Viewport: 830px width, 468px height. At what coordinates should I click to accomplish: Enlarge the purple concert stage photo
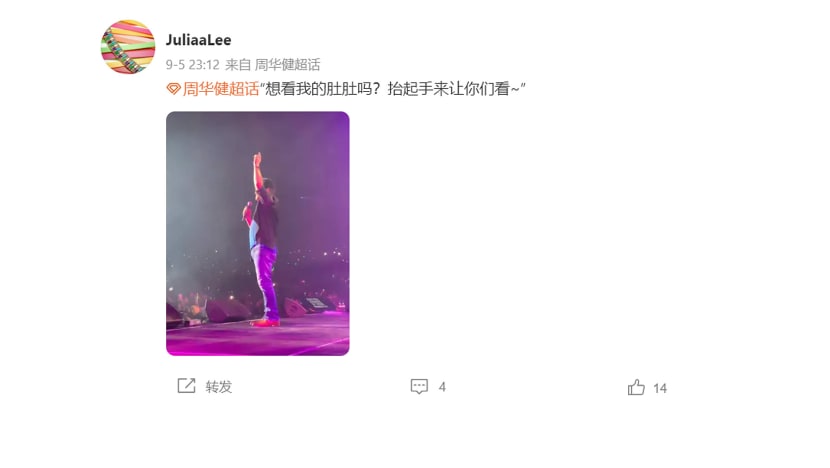click(258, 233)
